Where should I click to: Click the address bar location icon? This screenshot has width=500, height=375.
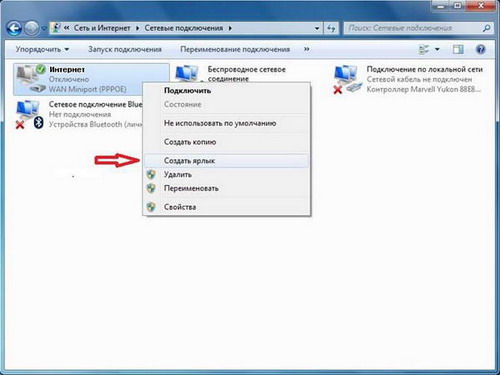(x=56, y=28)
